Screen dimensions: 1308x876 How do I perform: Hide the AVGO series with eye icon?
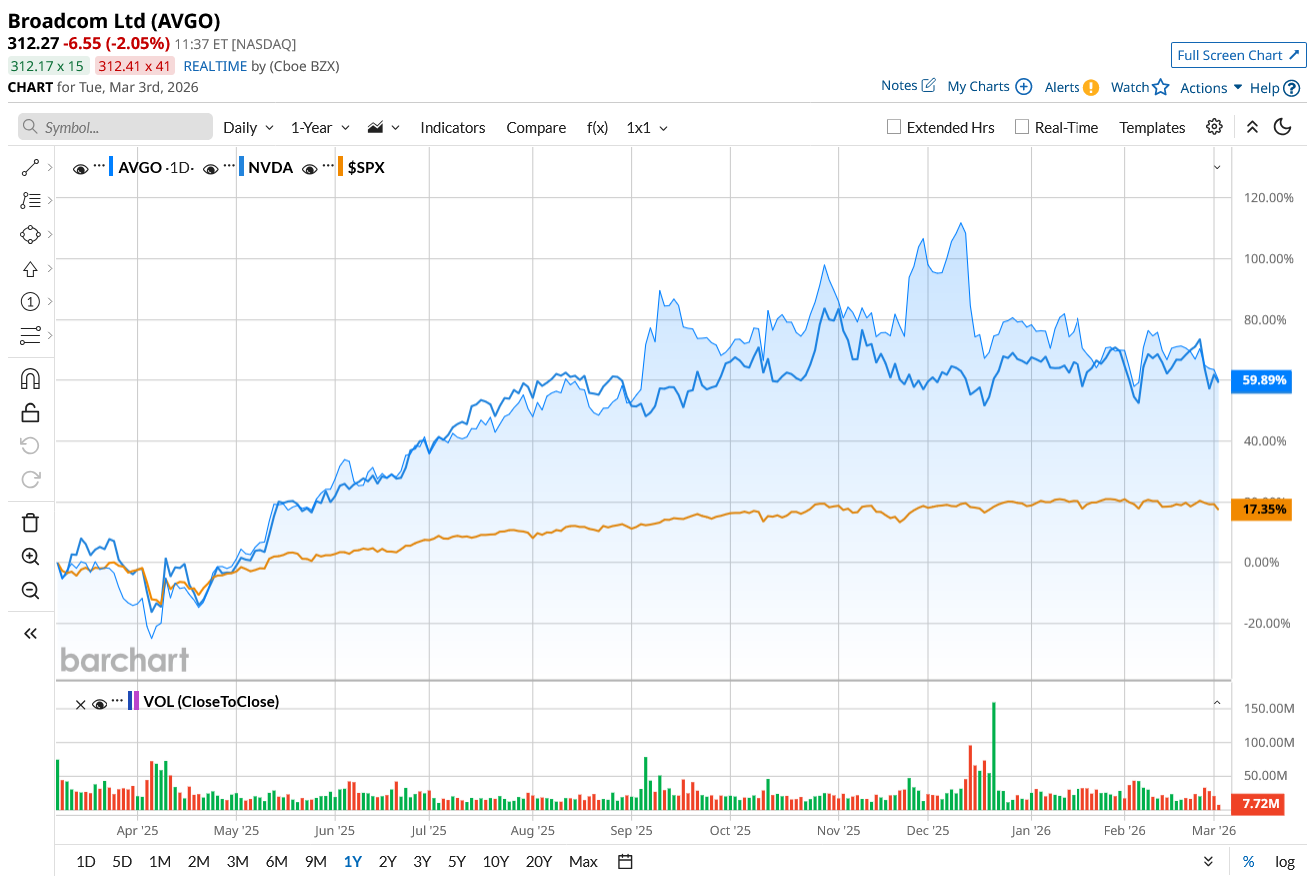tap(81, 169)
